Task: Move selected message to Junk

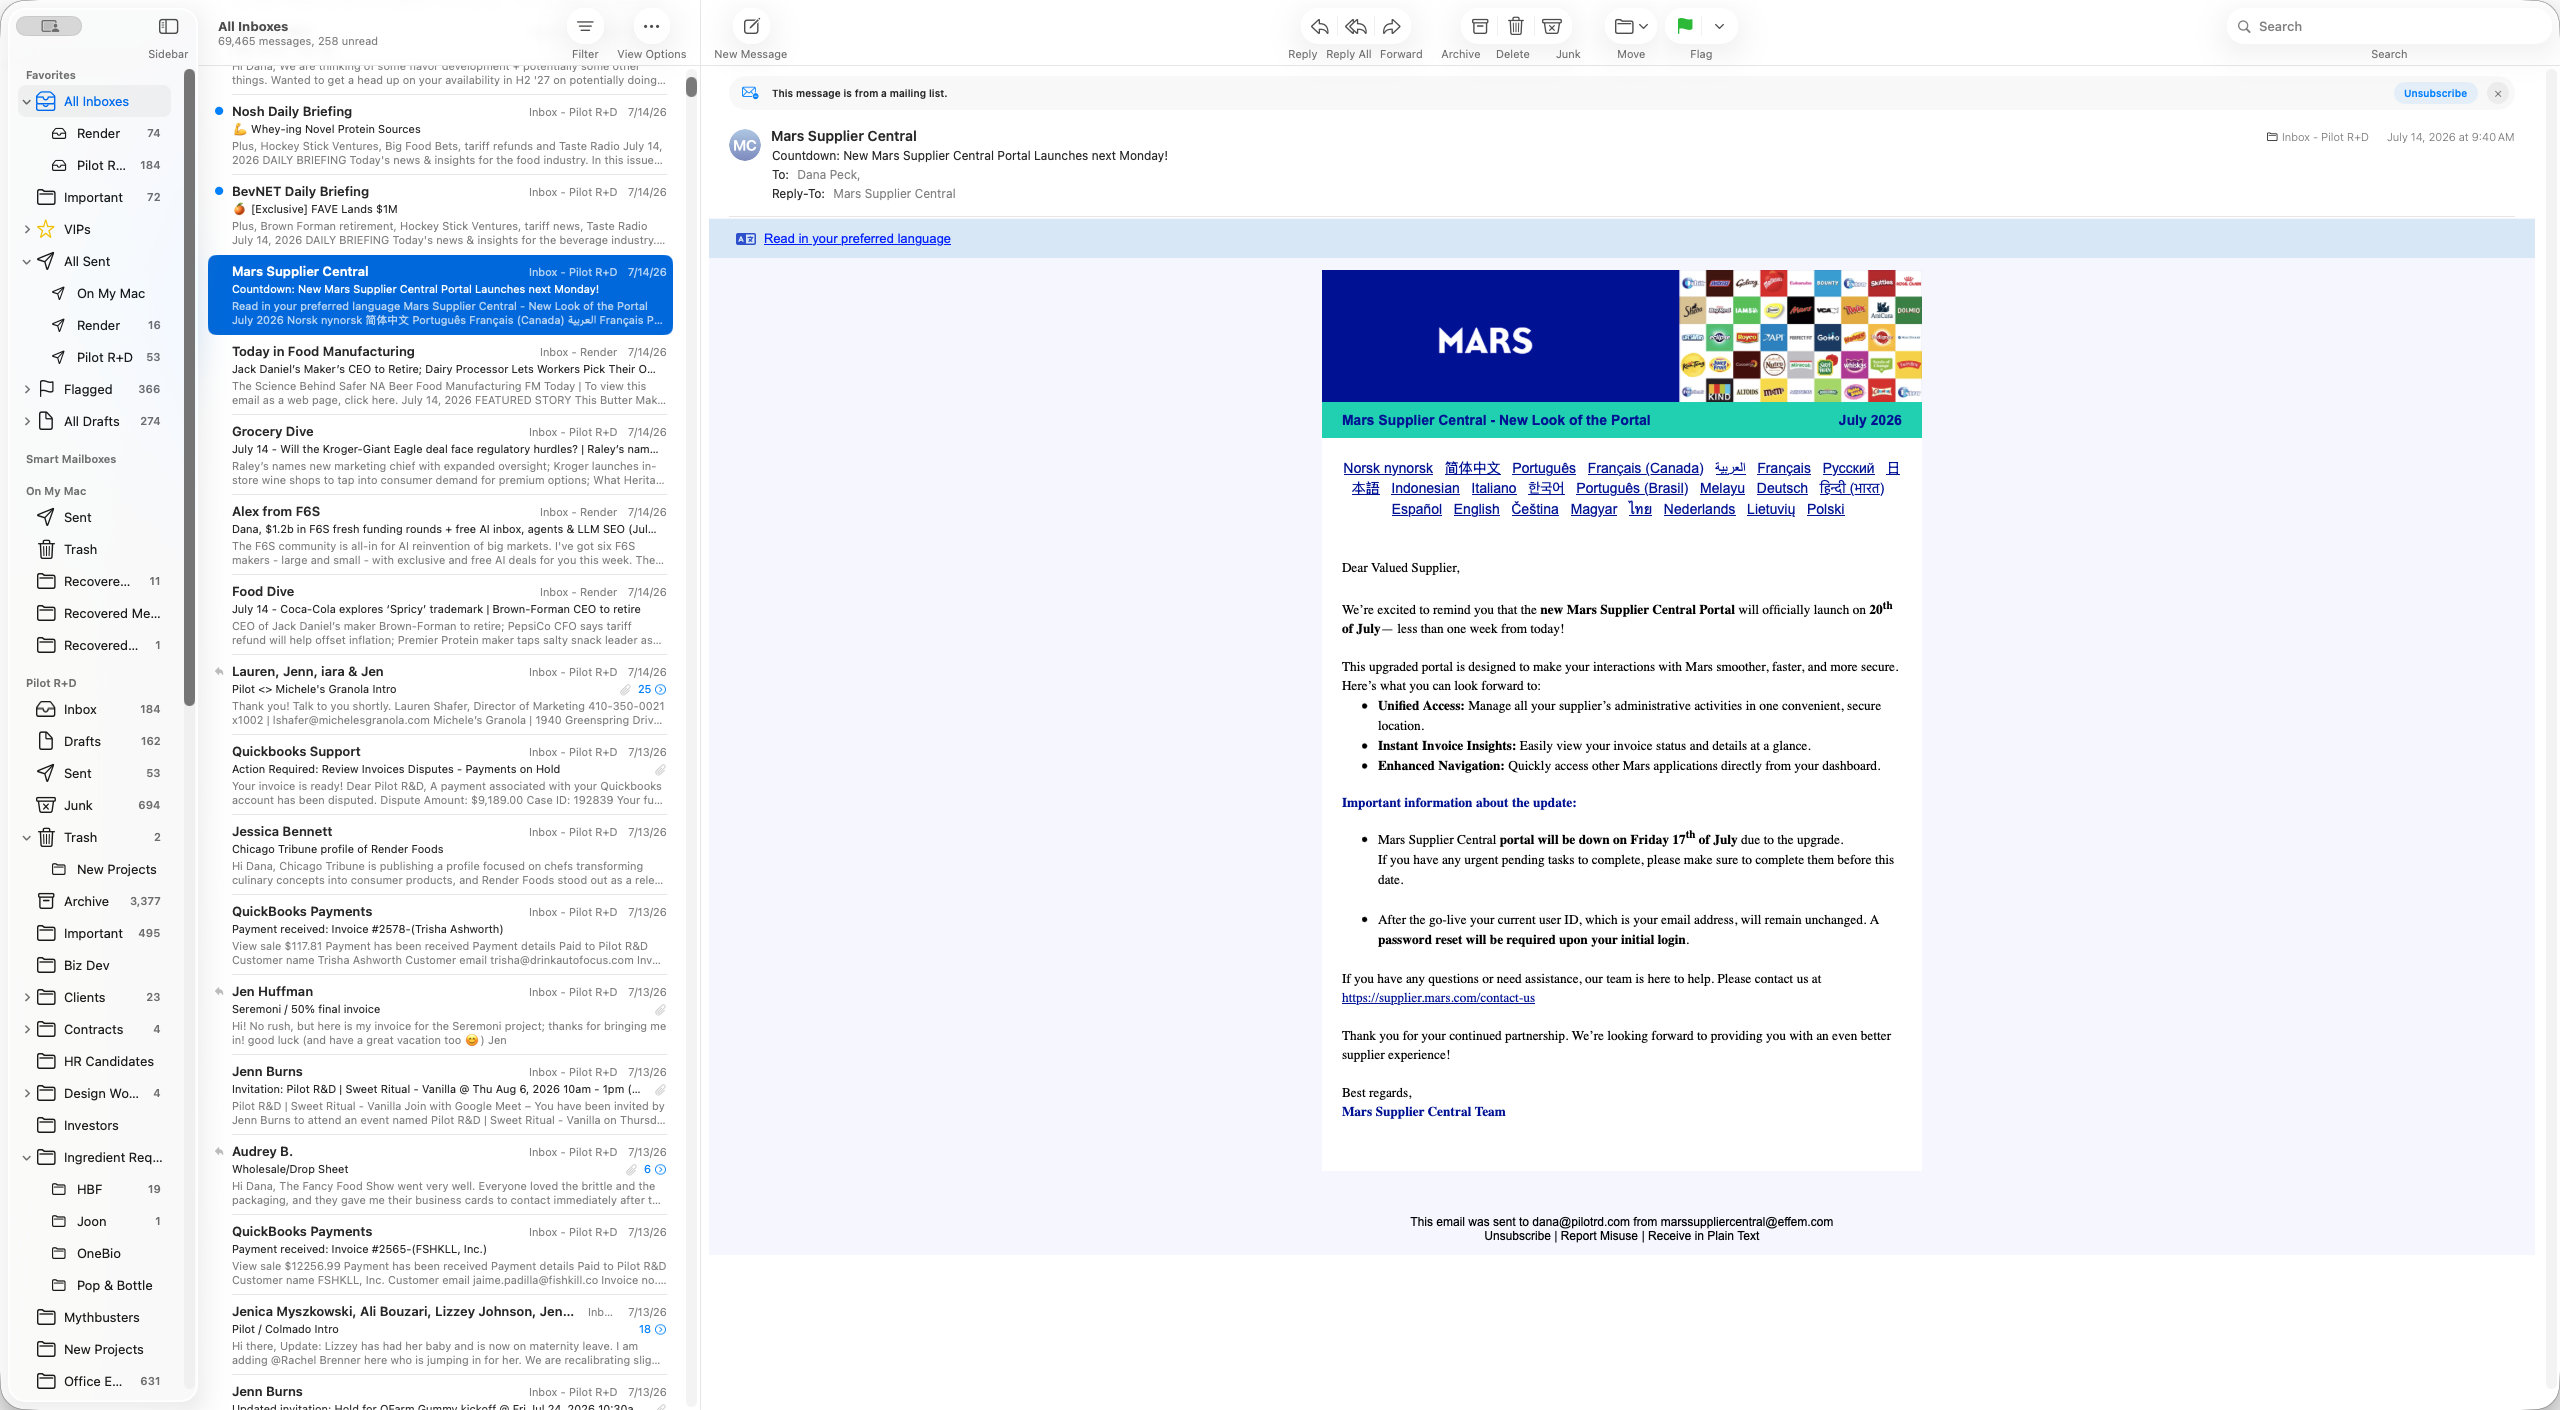Action: click(1552, 27)
